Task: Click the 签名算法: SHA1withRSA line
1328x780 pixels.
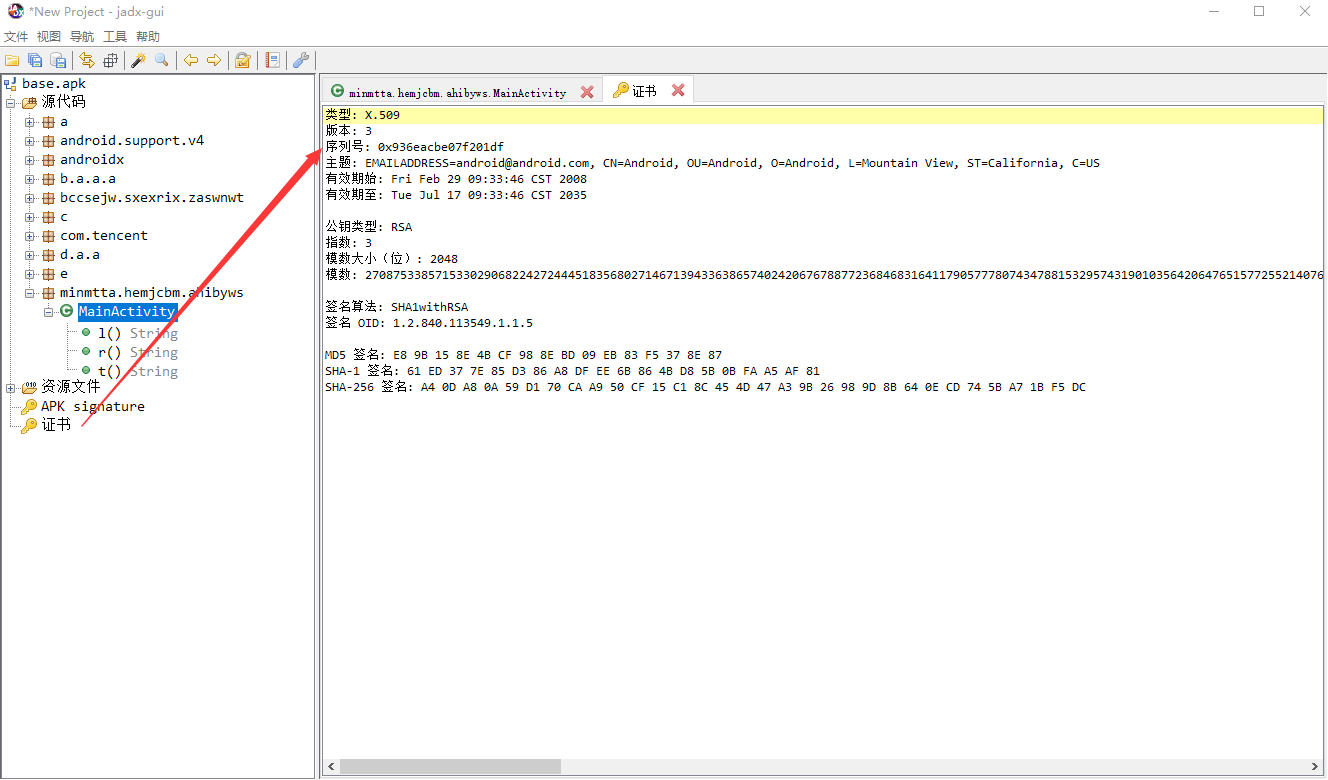Action: pos(396,307)
